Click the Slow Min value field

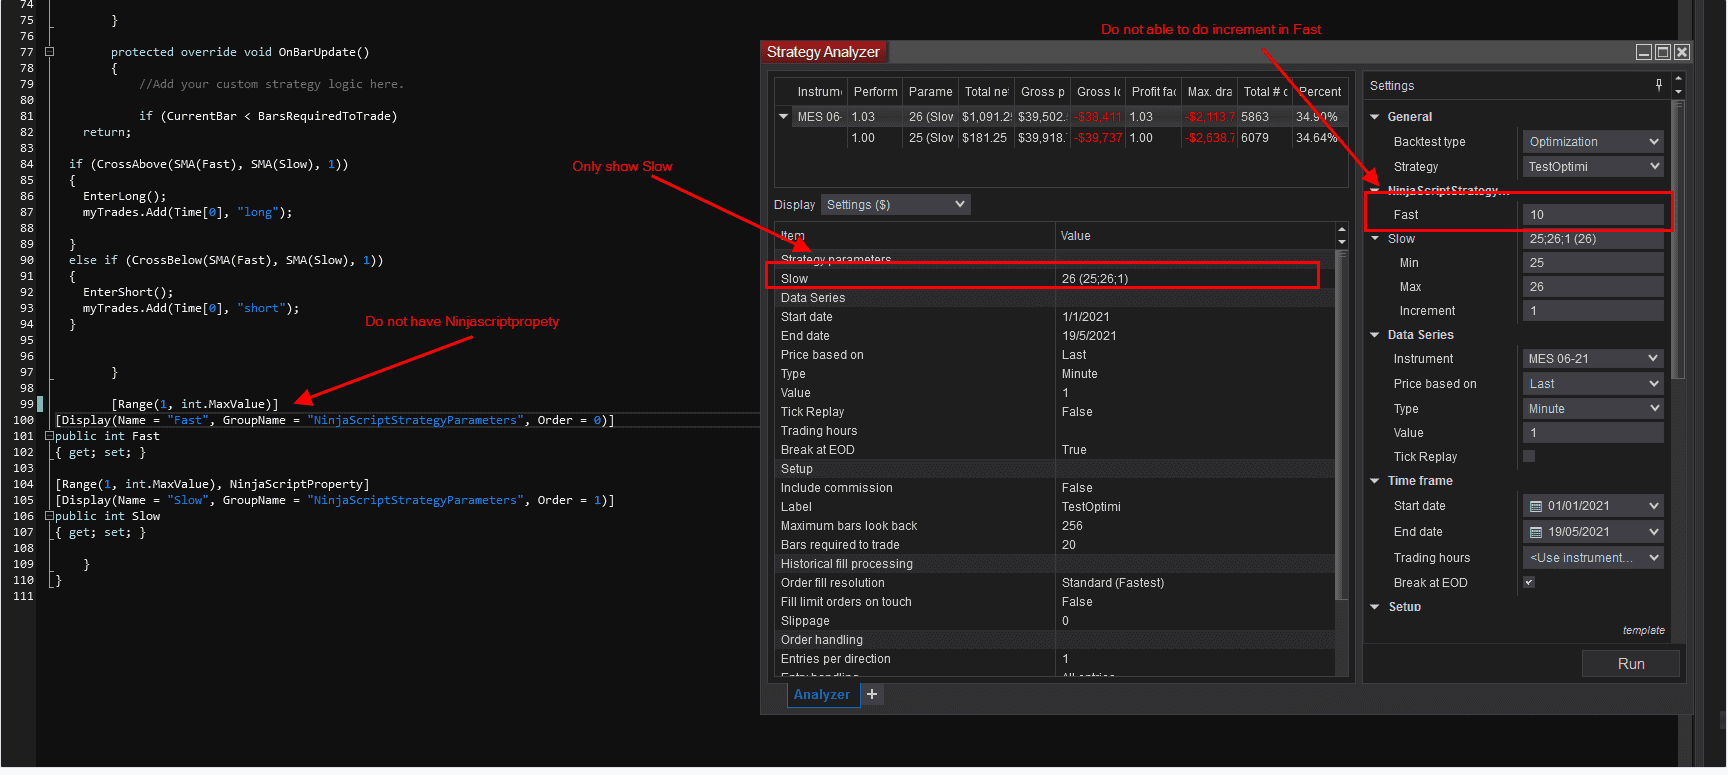tap(1592, 263)
